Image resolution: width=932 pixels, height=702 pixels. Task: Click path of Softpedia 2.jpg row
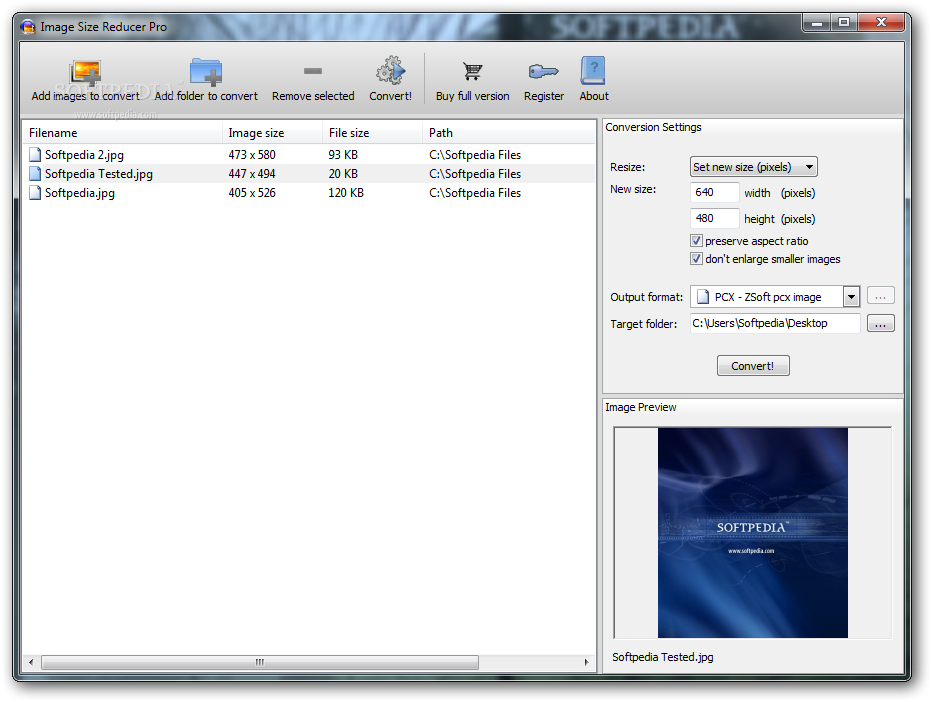click(x=475, y=155)
